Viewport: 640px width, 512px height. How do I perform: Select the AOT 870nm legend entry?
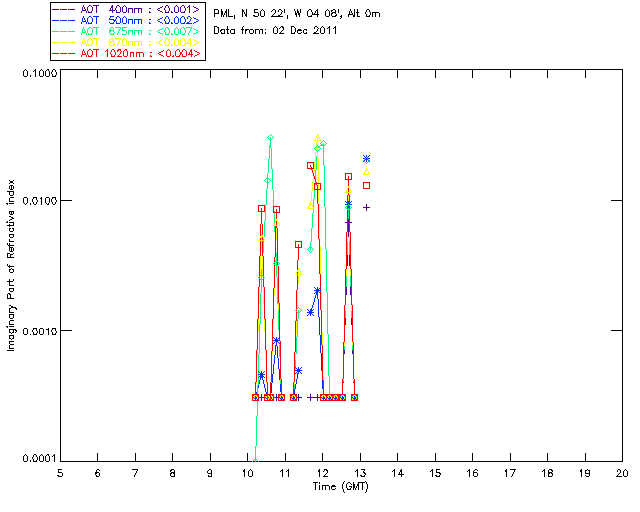tap(128, 42)
